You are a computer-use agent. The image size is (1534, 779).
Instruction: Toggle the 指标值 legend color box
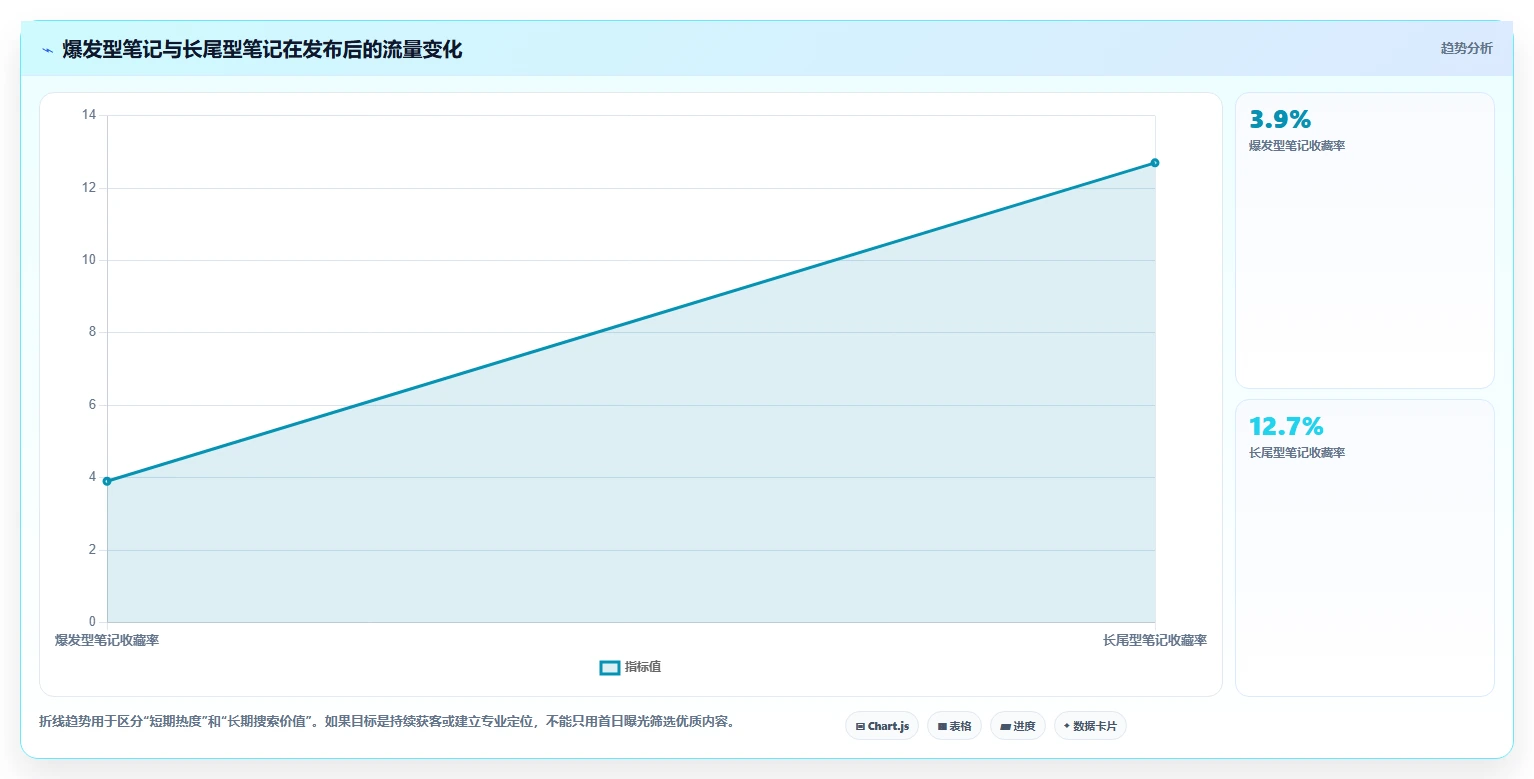tap(609, 668)
